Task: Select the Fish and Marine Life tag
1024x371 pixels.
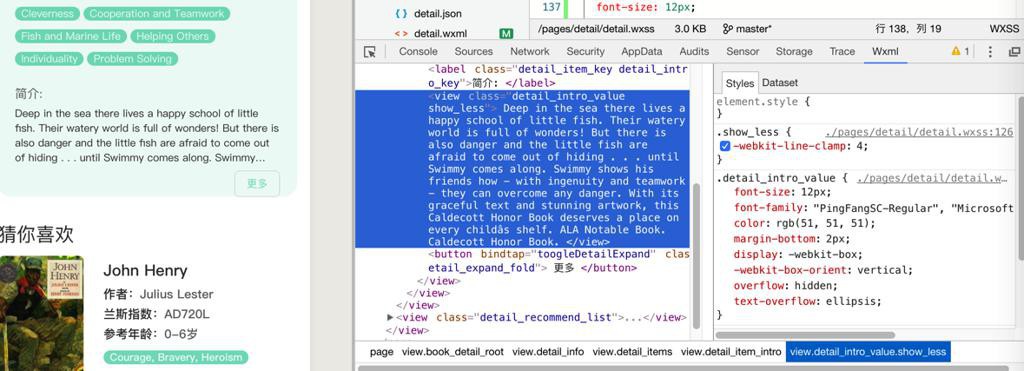Action: 71,37
